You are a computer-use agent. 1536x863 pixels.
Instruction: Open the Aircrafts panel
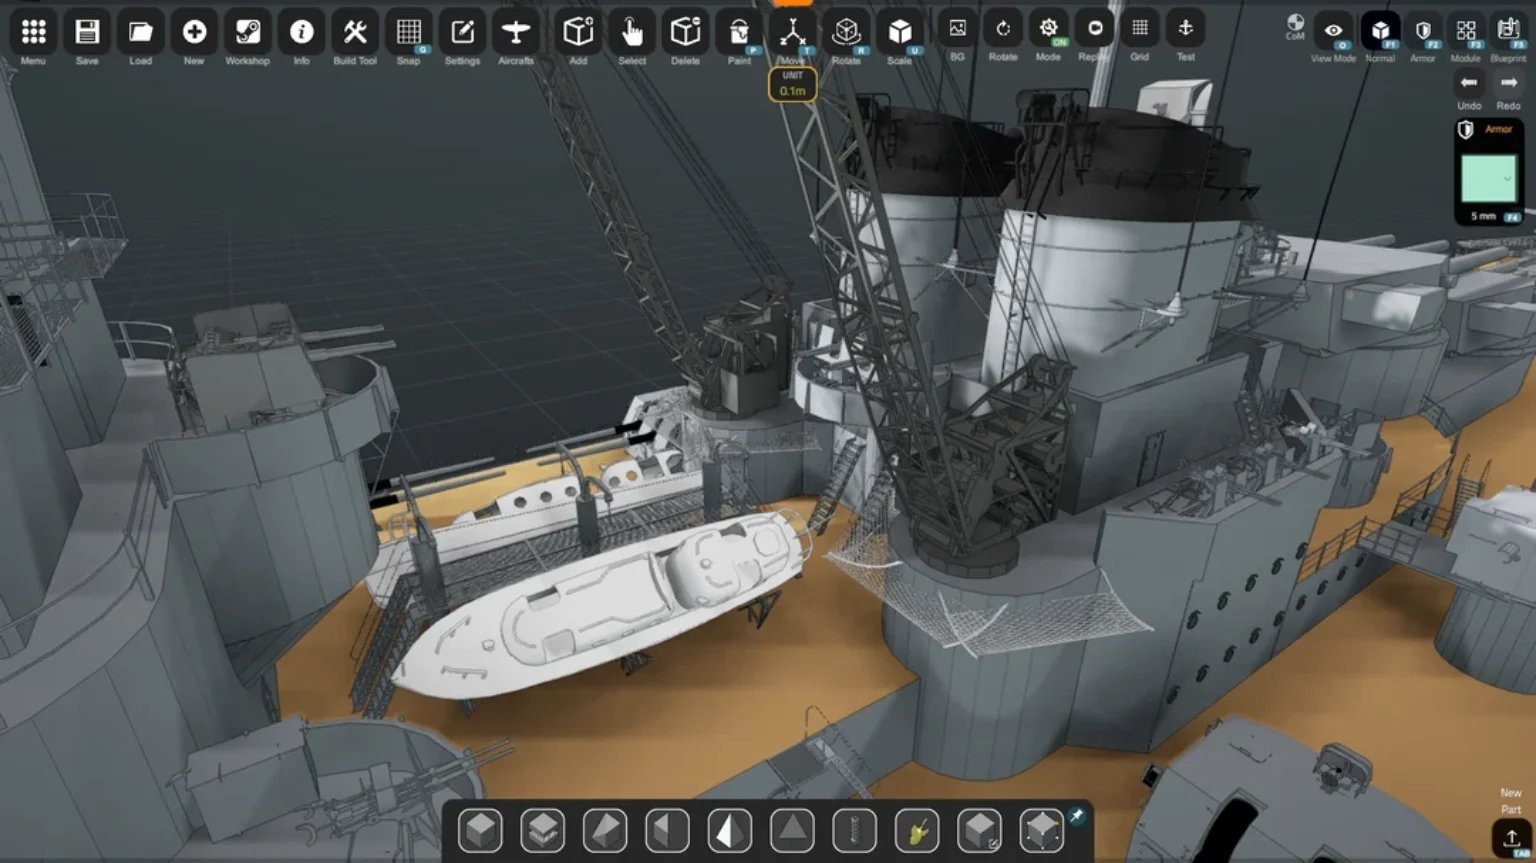tap(516, 33)
